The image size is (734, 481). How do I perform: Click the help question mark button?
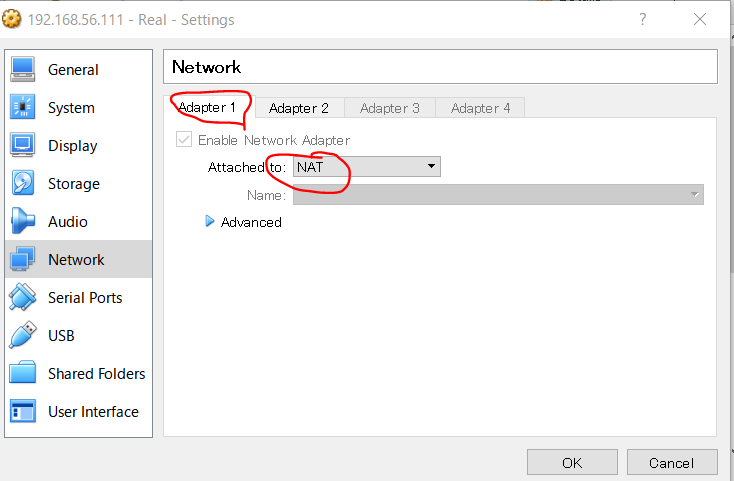[643, 20]
